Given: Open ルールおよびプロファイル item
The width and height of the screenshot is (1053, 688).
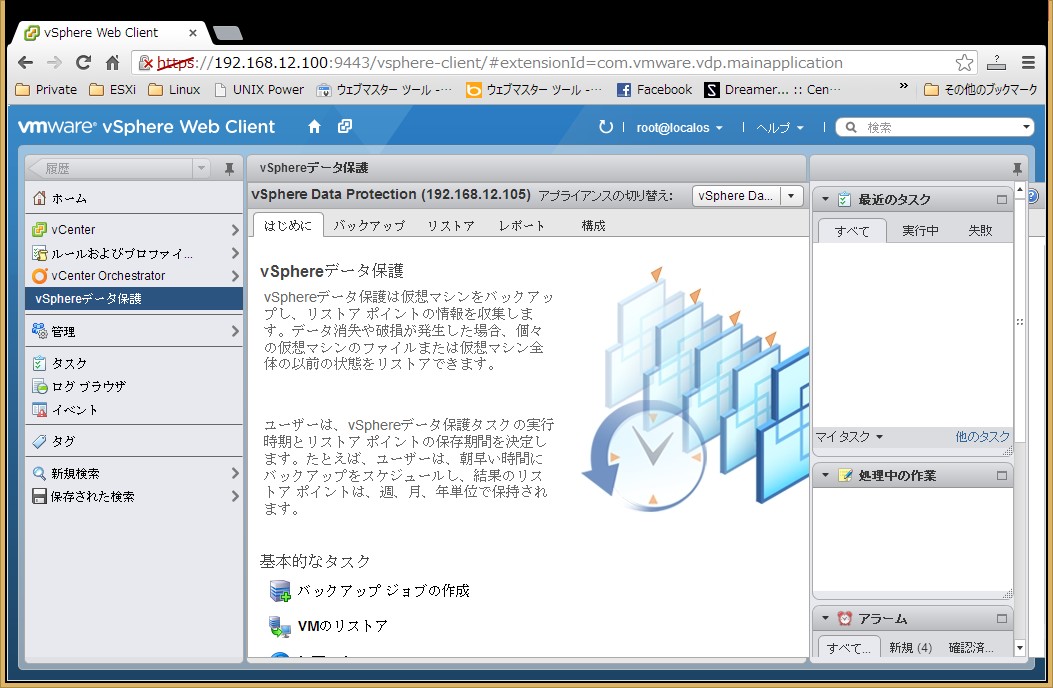Looking at the screenshot, I should pyautogui.click(x=134, y=253).
